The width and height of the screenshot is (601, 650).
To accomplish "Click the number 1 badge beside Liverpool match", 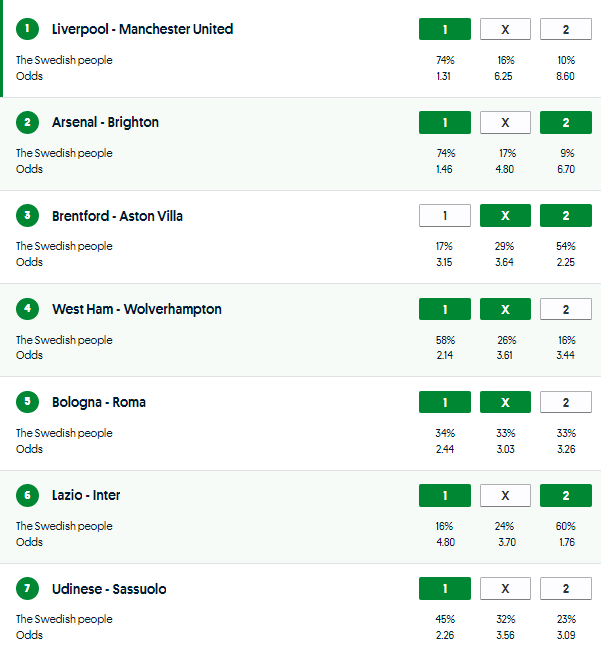I will (27, 29).
